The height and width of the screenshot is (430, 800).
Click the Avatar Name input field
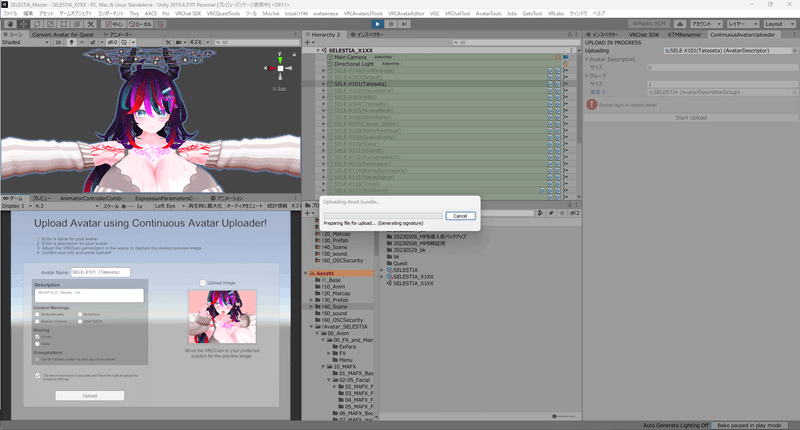100,272
